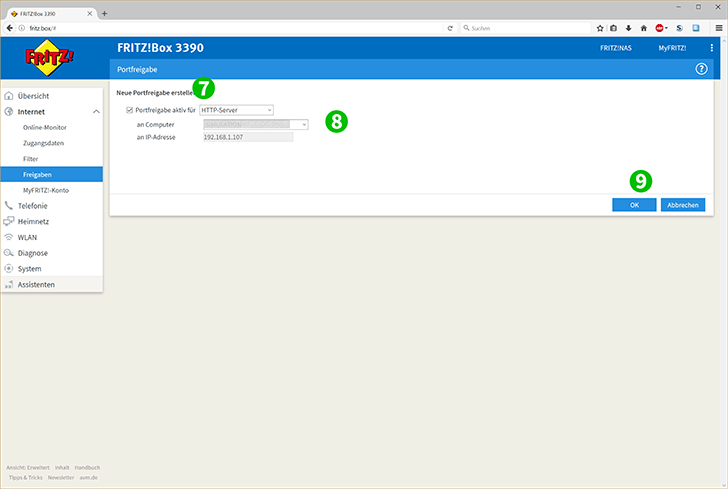Open MyFRITZ!-Konto submenu item
Screen dimensions: 728x489
46,190
